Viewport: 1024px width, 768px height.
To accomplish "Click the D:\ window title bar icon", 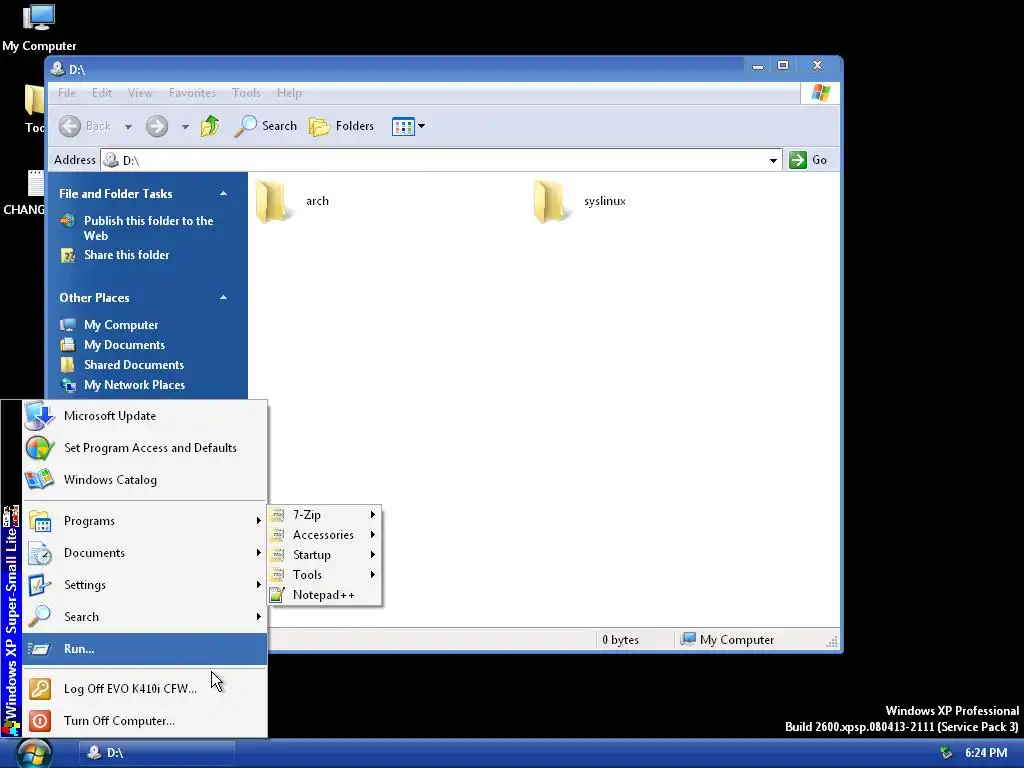I will point(57,69).
